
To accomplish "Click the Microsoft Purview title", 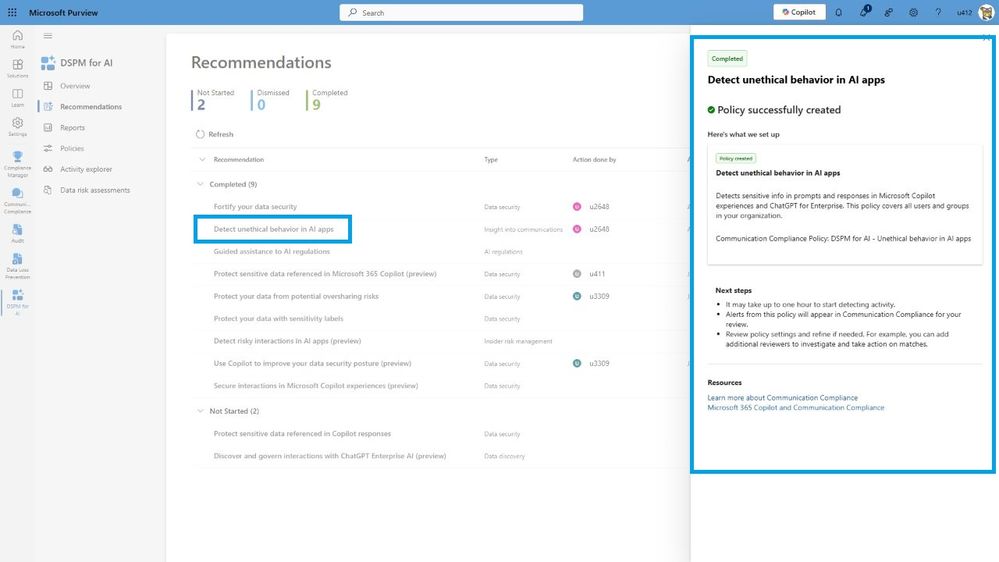I will point(64,13).
